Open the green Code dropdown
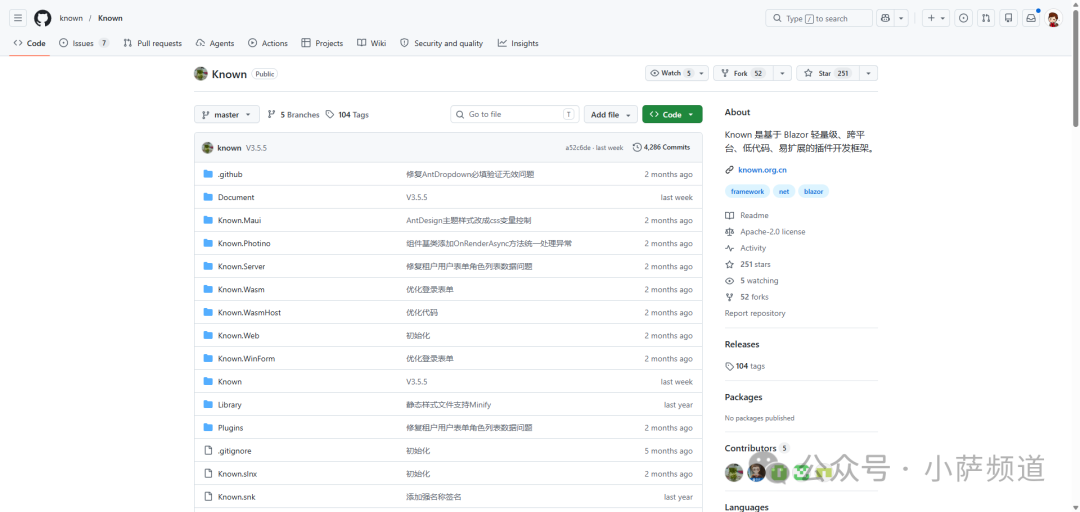 (672, 114)
